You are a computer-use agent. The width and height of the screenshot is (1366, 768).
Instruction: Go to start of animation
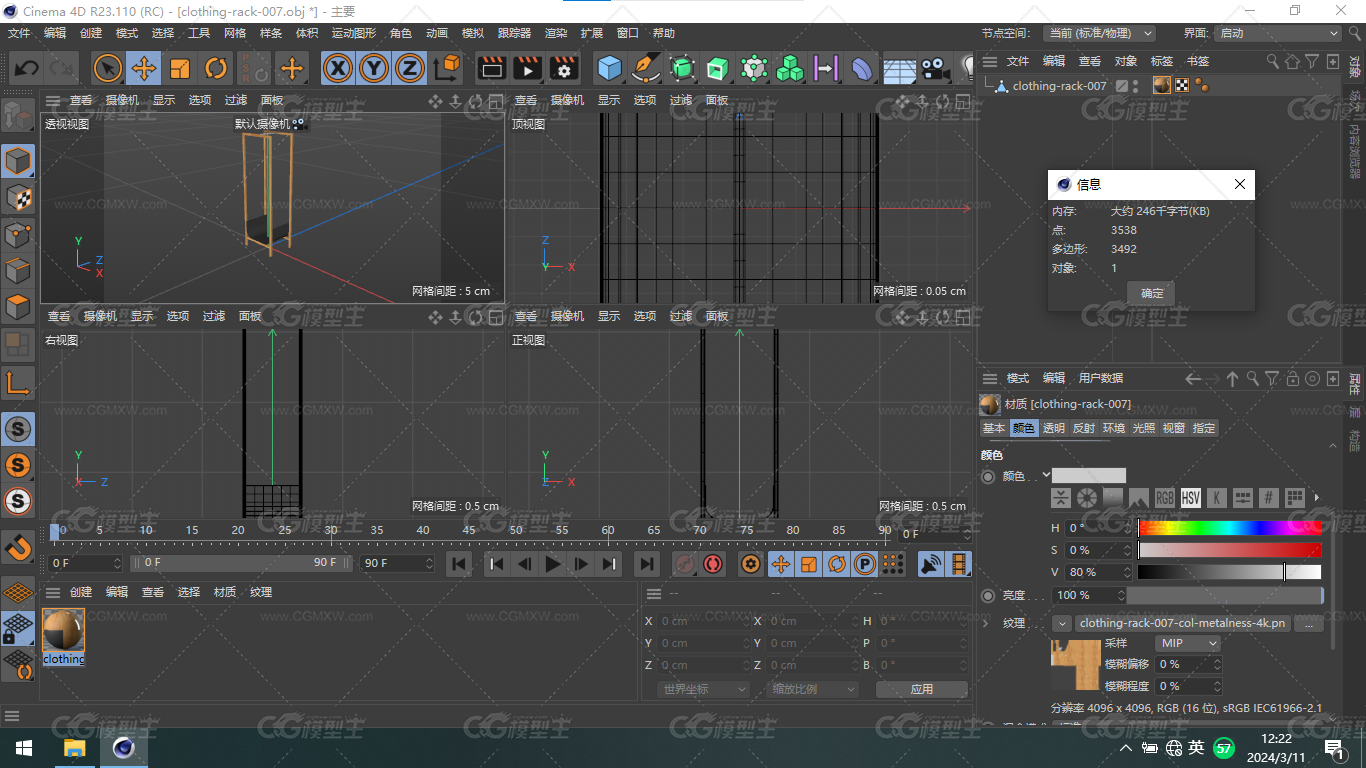(459, 564)
